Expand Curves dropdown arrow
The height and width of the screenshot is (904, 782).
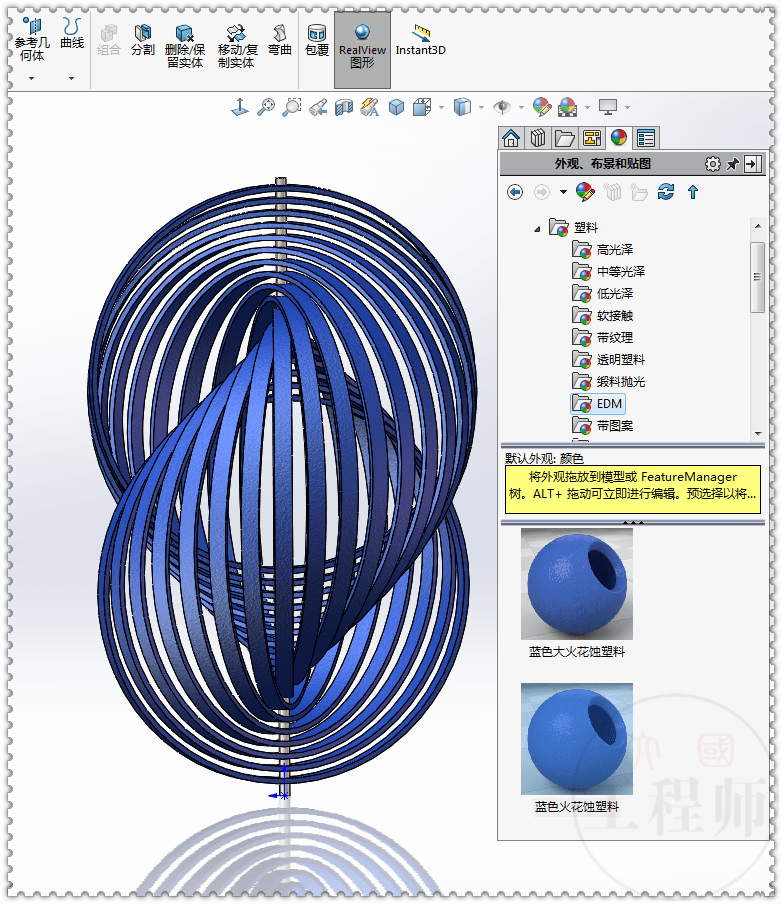pyautogui.click(x=72, y=78)
